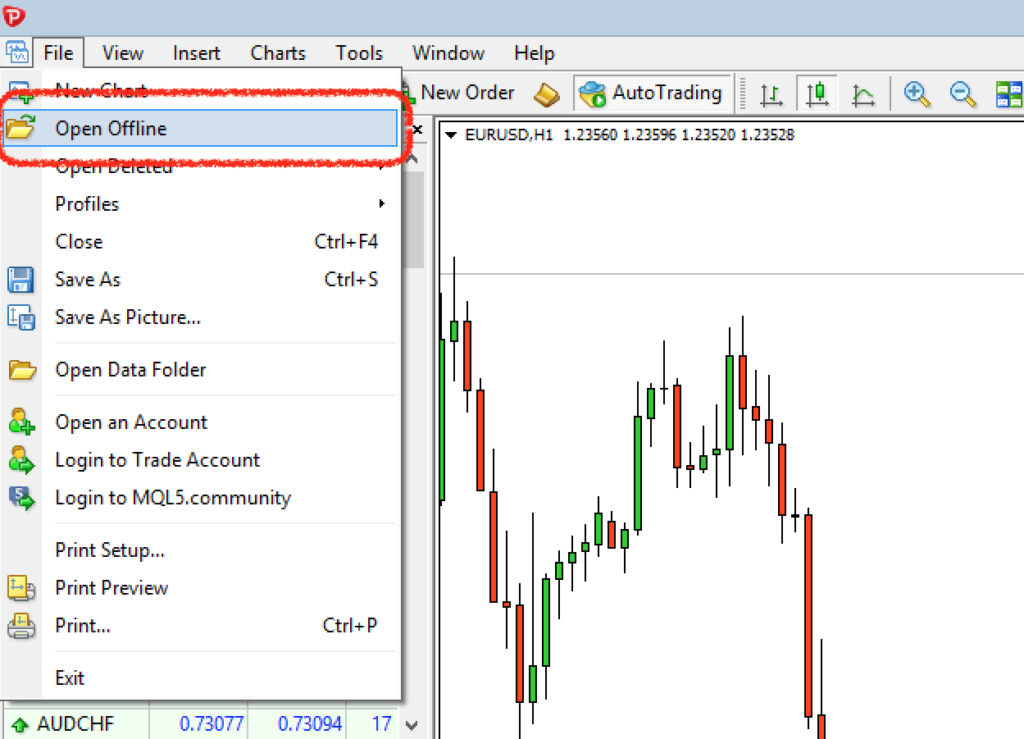This screenshot has height=739, width=1024.
Task: Click the MQL5.community login icon
Action: click(21, 497)
